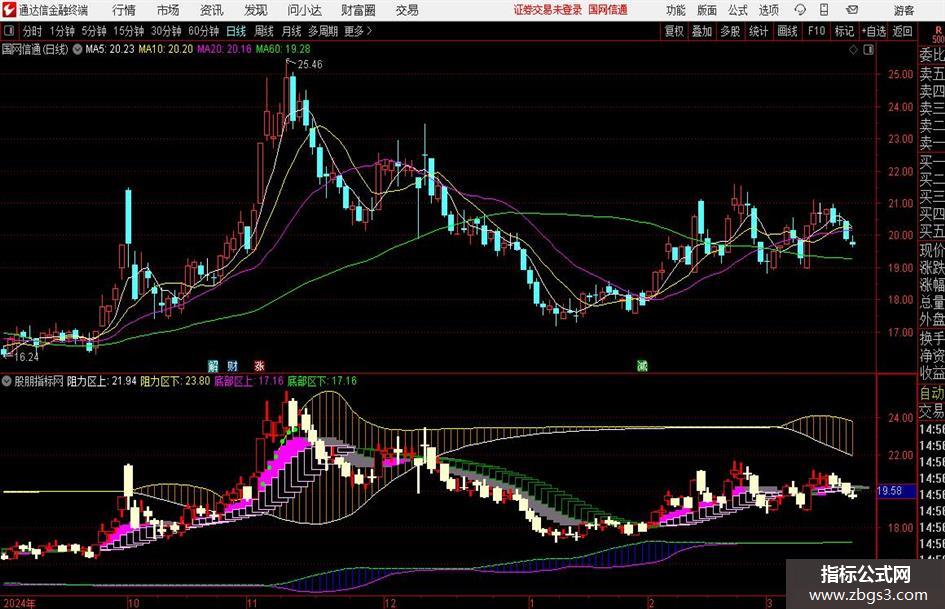
Task: Click the 统计 statistics toolbar button
Action: coord(758,31)
